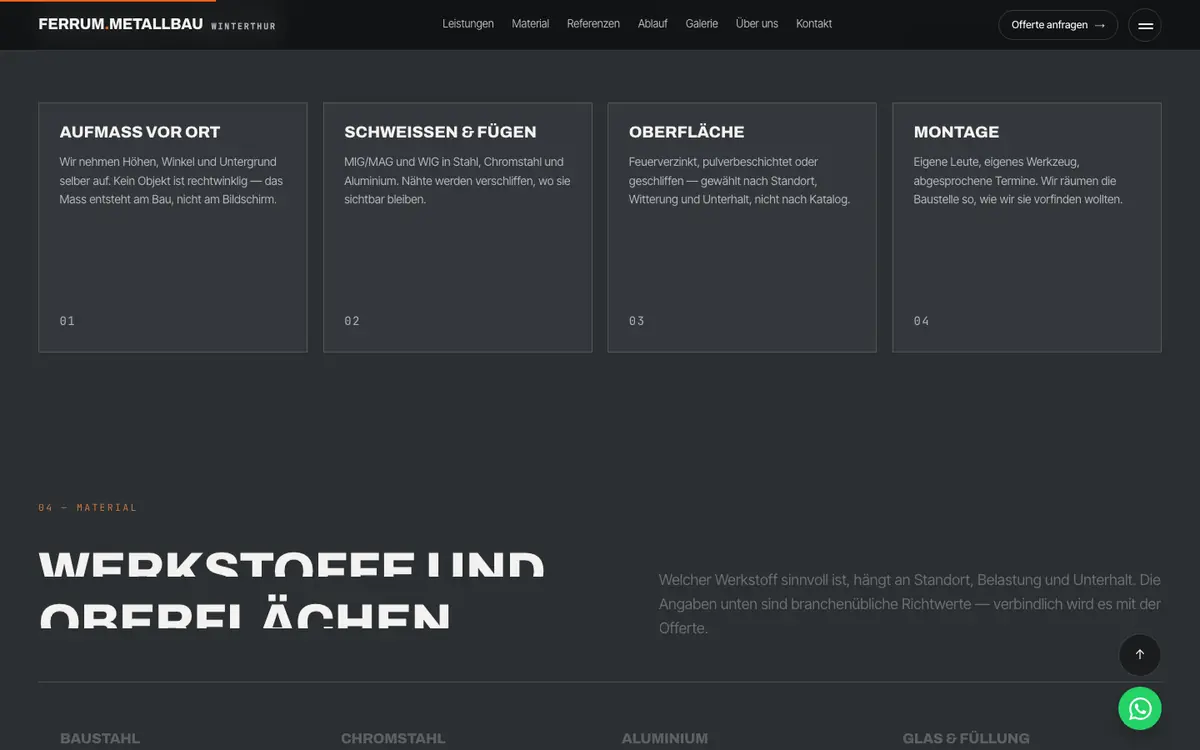The width and height of the screenshot is (1200, 750).
Task: Navigate to Ablauf in the header
Action: [653, 24]
